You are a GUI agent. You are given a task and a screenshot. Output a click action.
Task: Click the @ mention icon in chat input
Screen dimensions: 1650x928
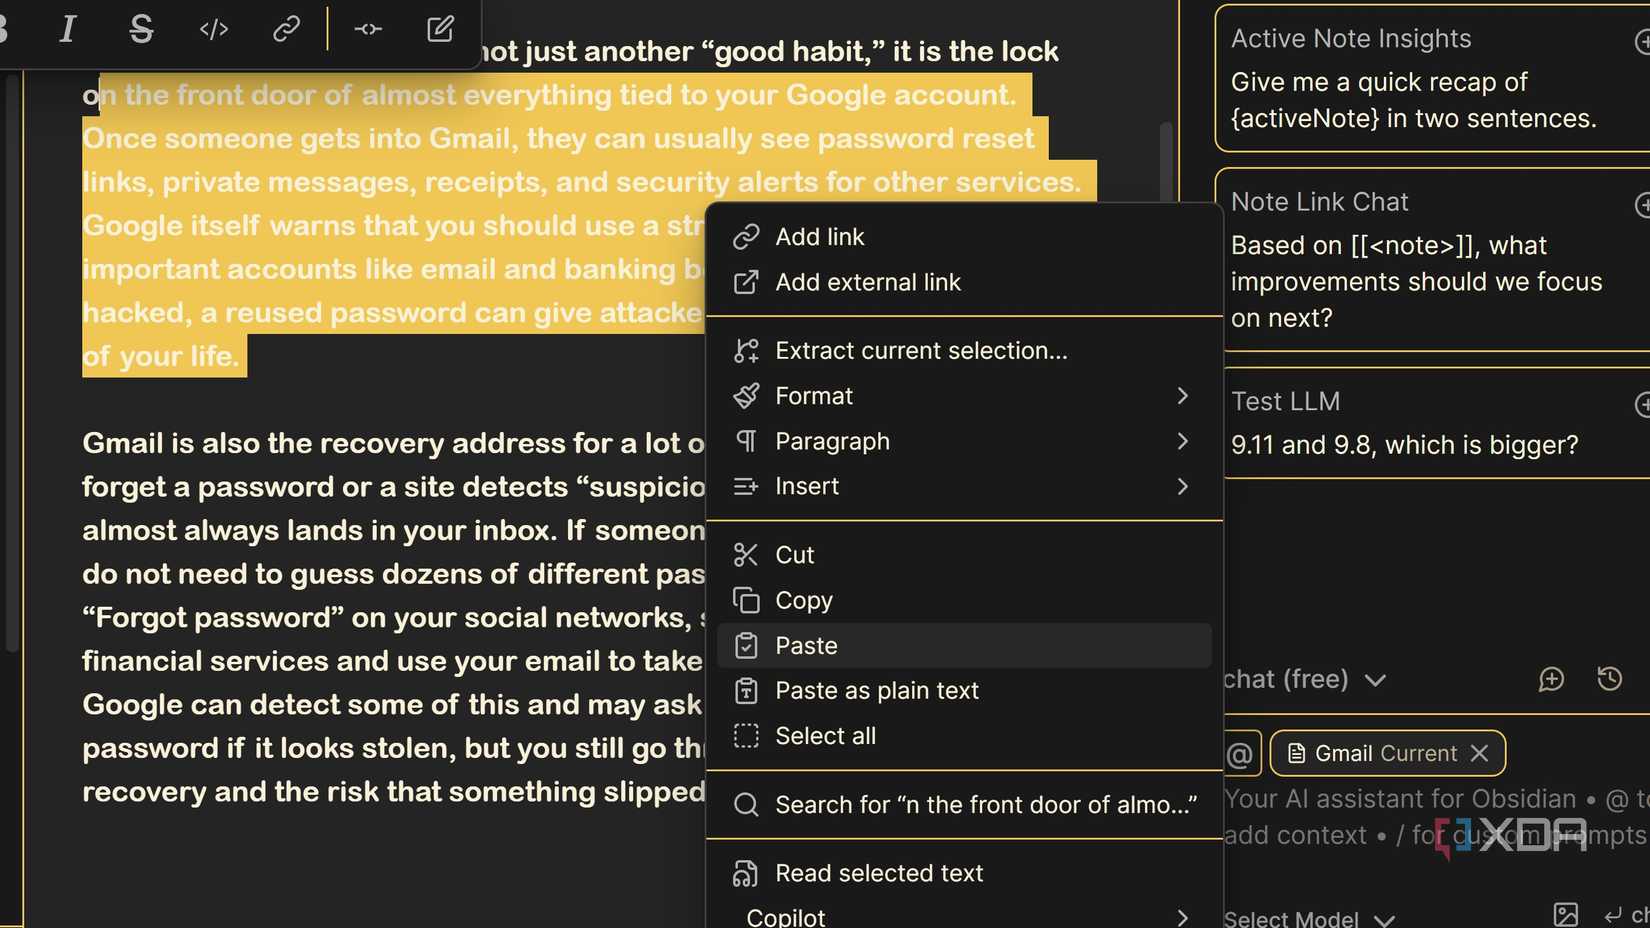coord(1241,754)
